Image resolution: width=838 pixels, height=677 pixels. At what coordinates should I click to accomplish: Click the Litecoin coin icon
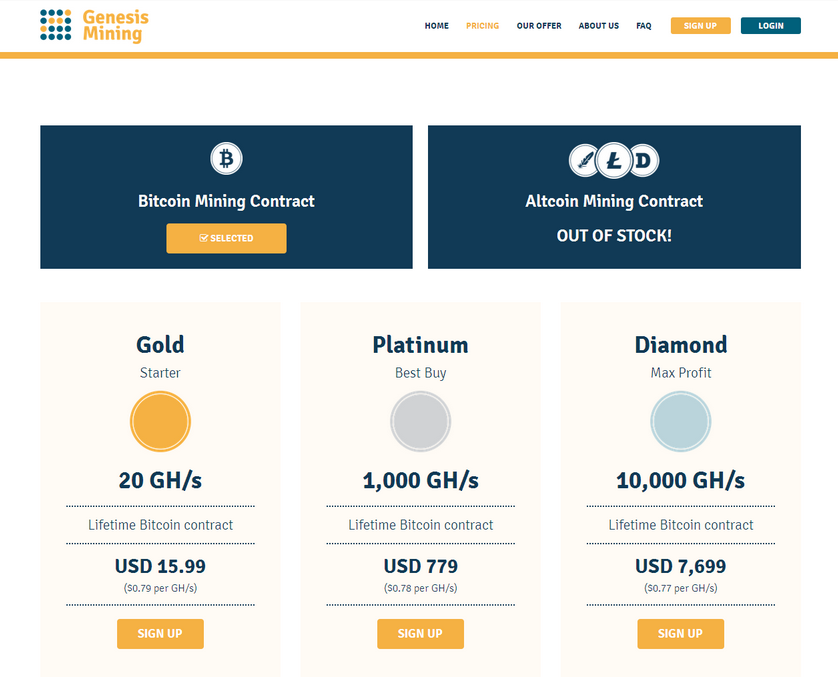[614, 160]
